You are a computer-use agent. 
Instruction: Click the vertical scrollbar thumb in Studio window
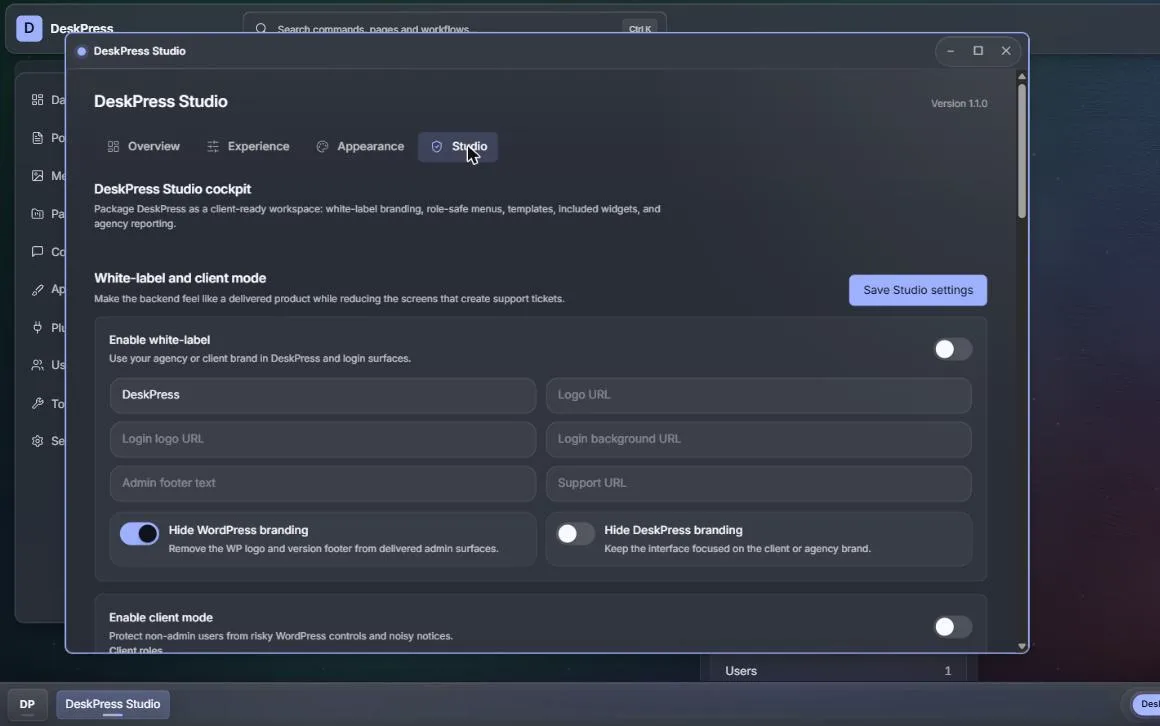click(x=1022, y=151)
